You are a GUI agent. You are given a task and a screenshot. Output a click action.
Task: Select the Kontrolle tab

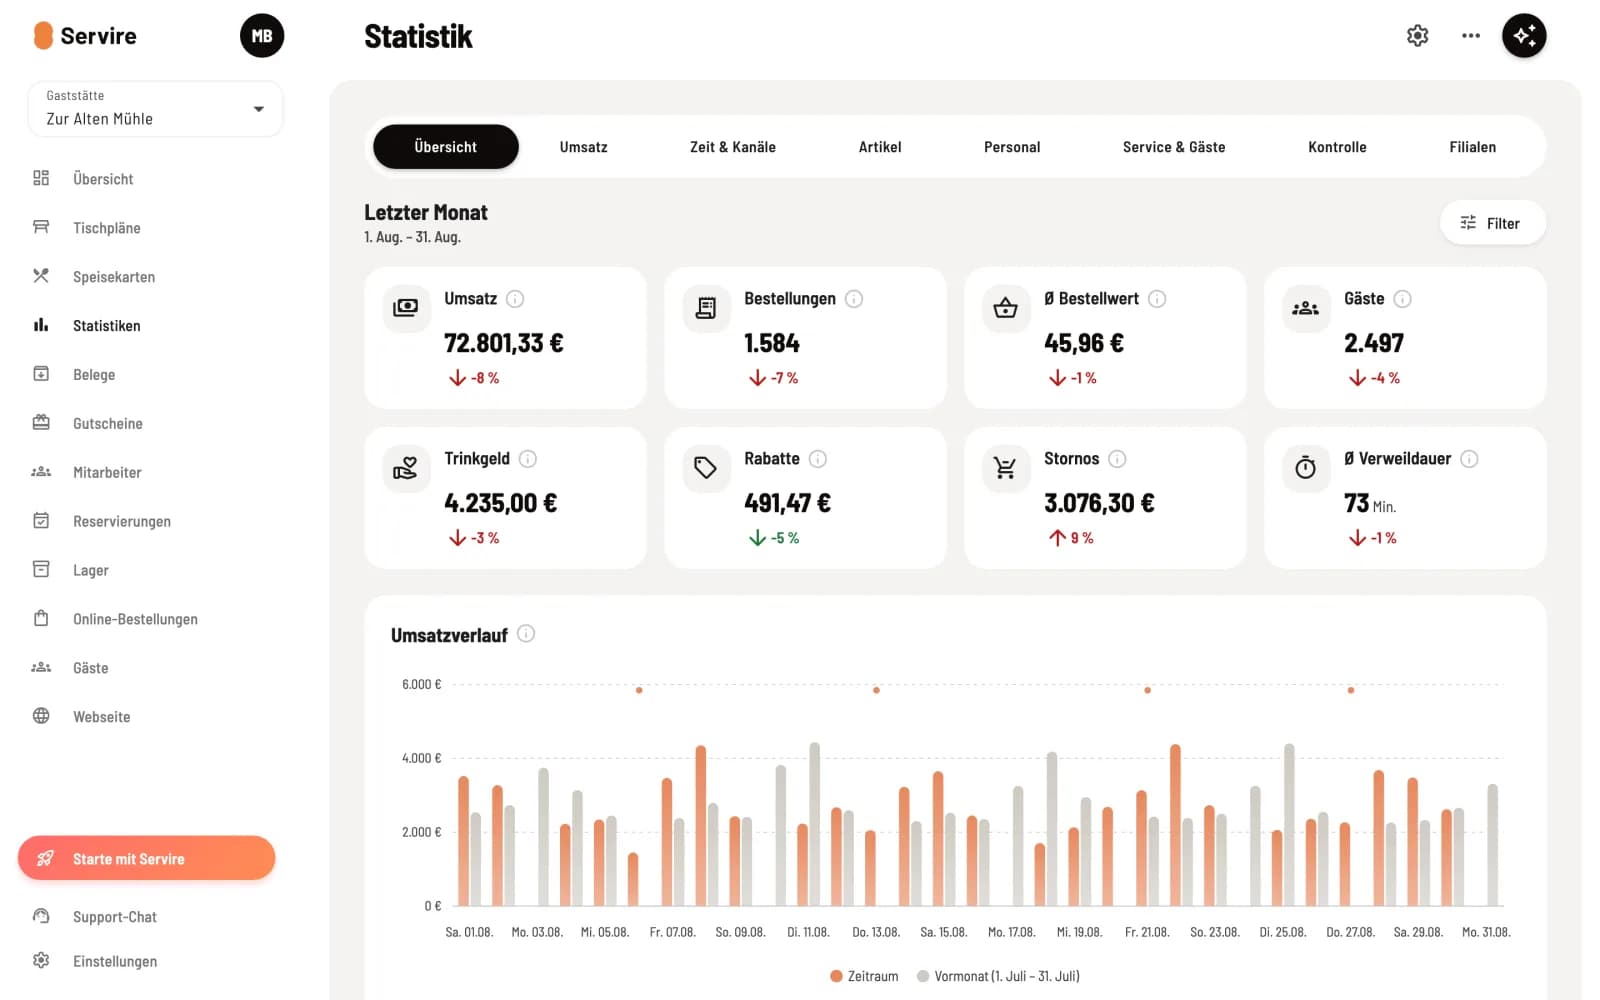[1337, 147]
